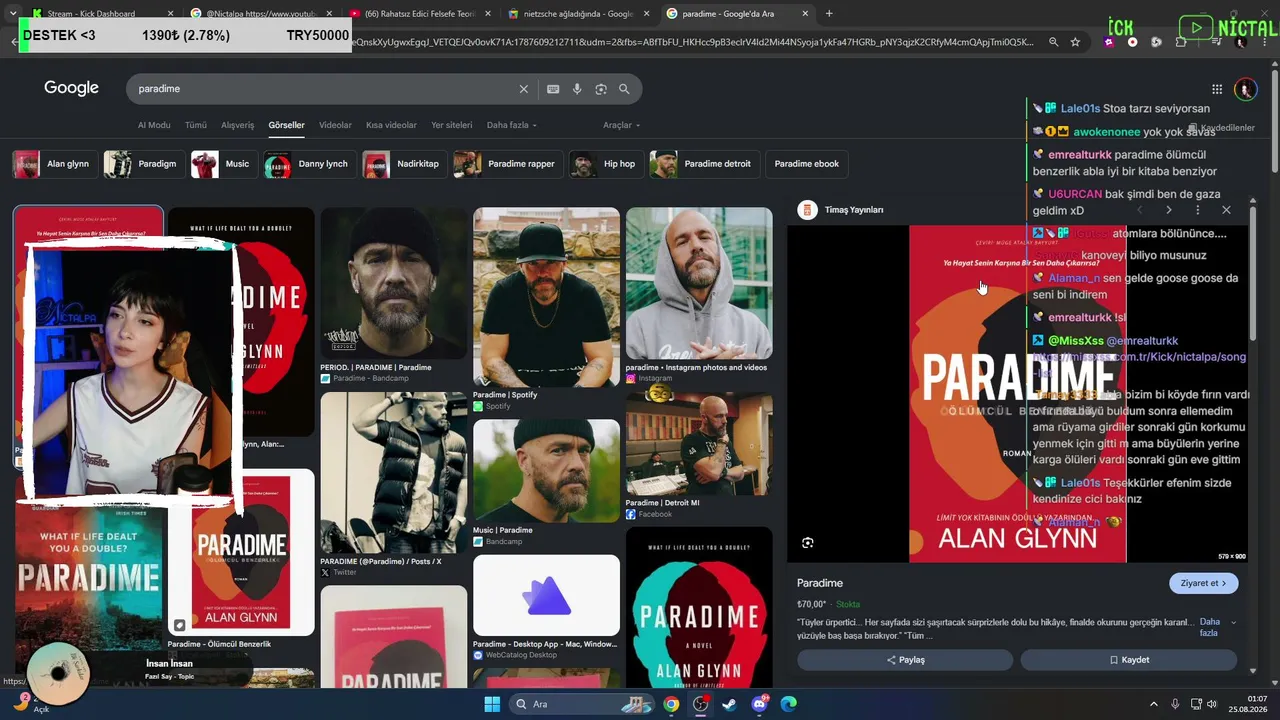Filter images by Danny lynch chip
Image resolution: width=1280 pixels, height=720 pixels.
click(310, 164)
